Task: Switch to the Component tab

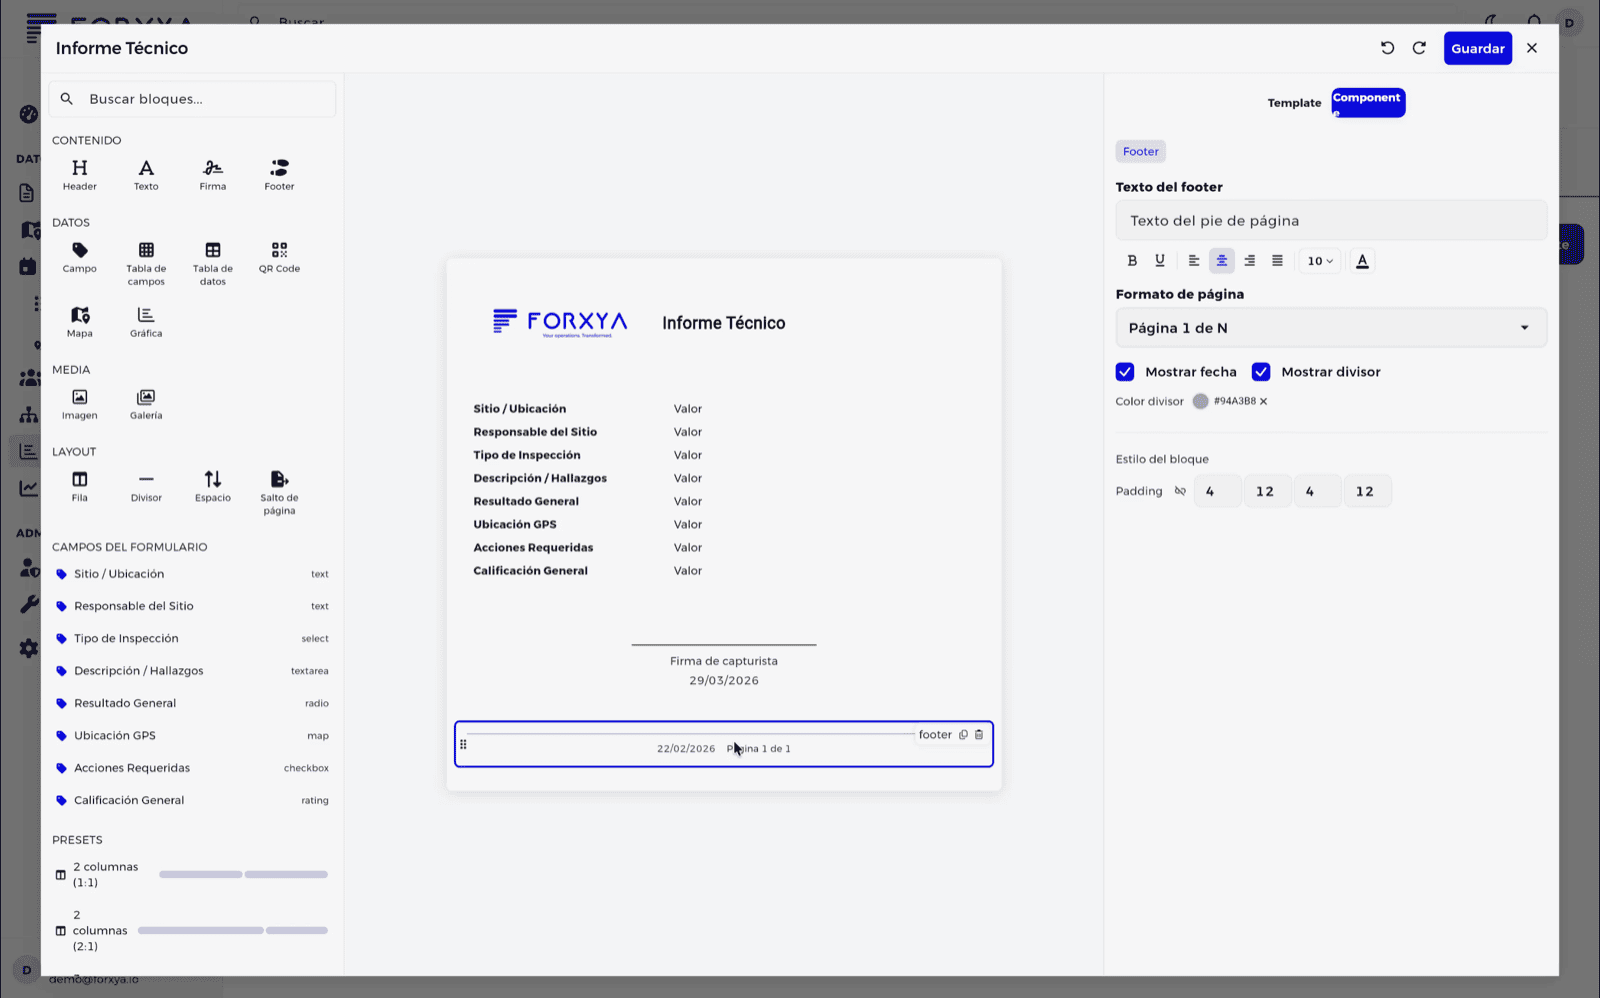Action: pos(1368,102)
